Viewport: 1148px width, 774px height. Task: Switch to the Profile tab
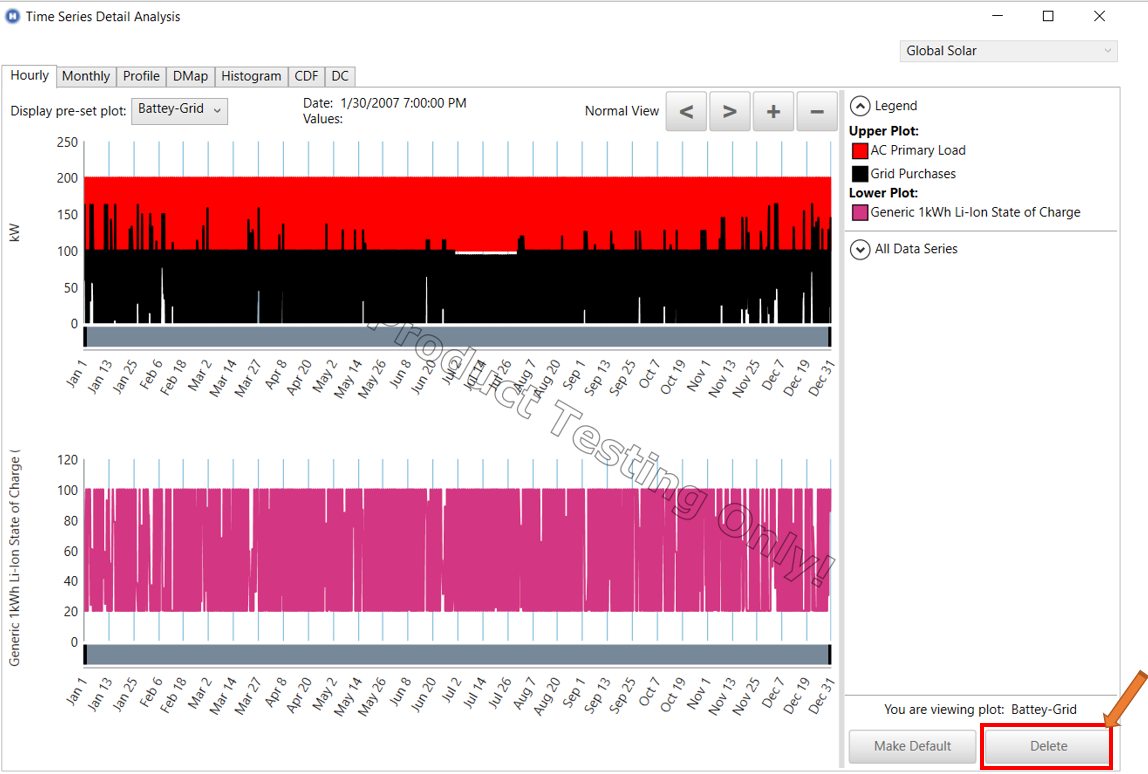click(x=141, y=76)
